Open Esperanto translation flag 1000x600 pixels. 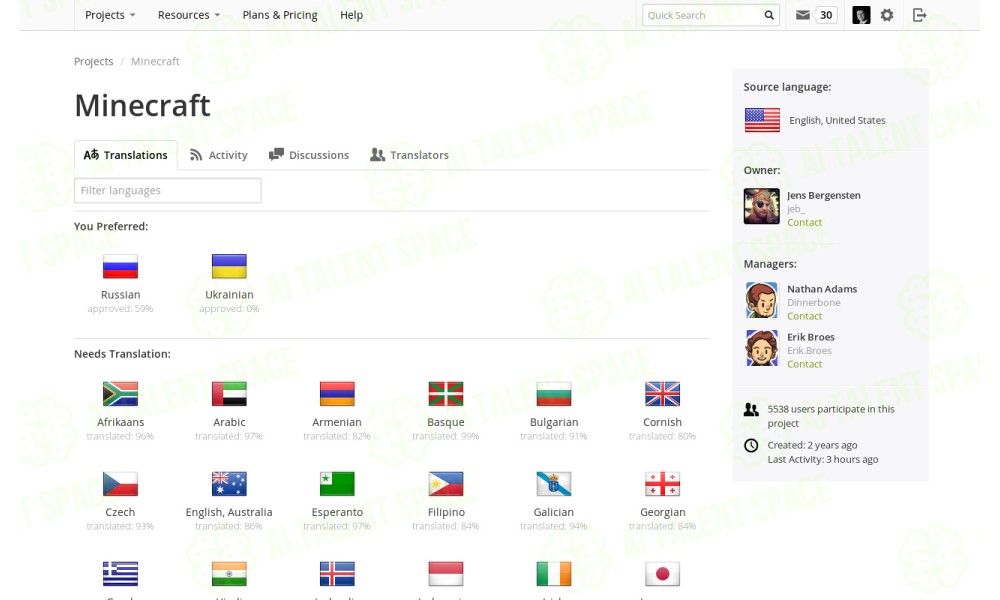[x=337, y=484]
